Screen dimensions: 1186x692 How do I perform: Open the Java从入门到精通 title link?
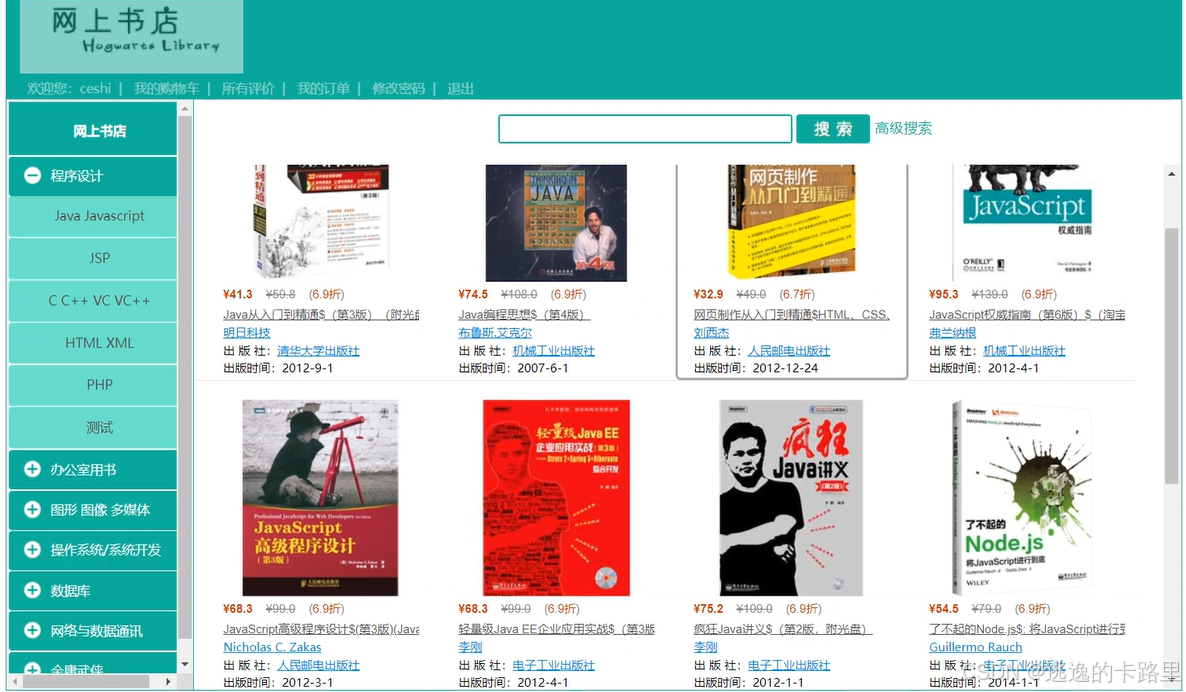(x=321, y=315)
